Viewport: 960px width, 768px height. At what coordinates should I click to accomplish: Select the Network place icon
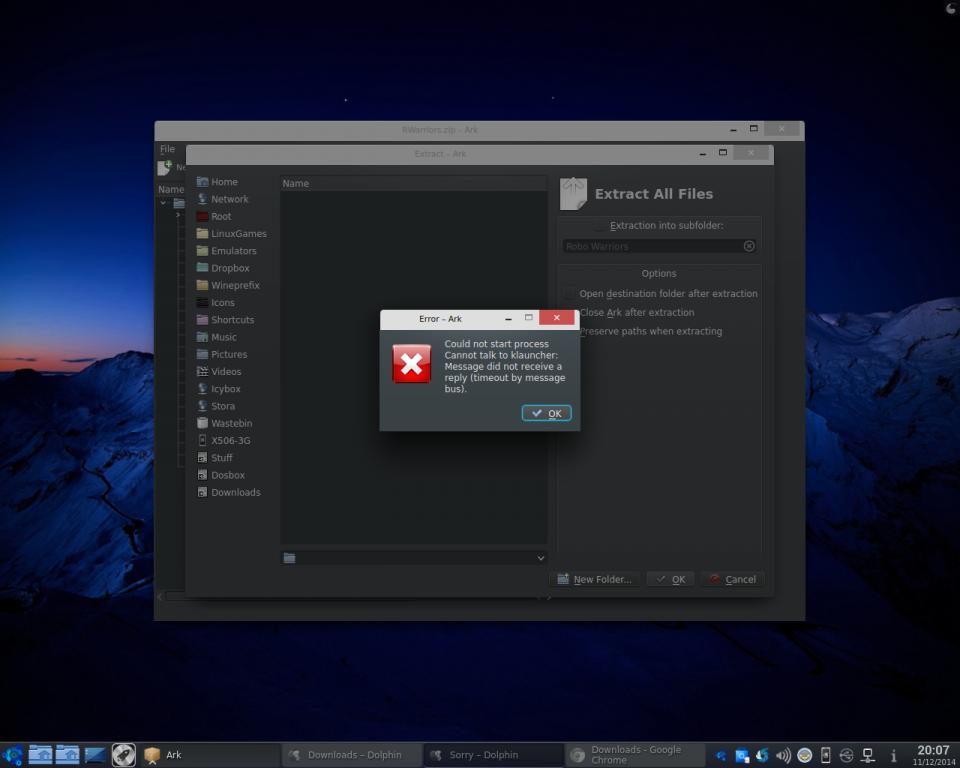point(203,199)
